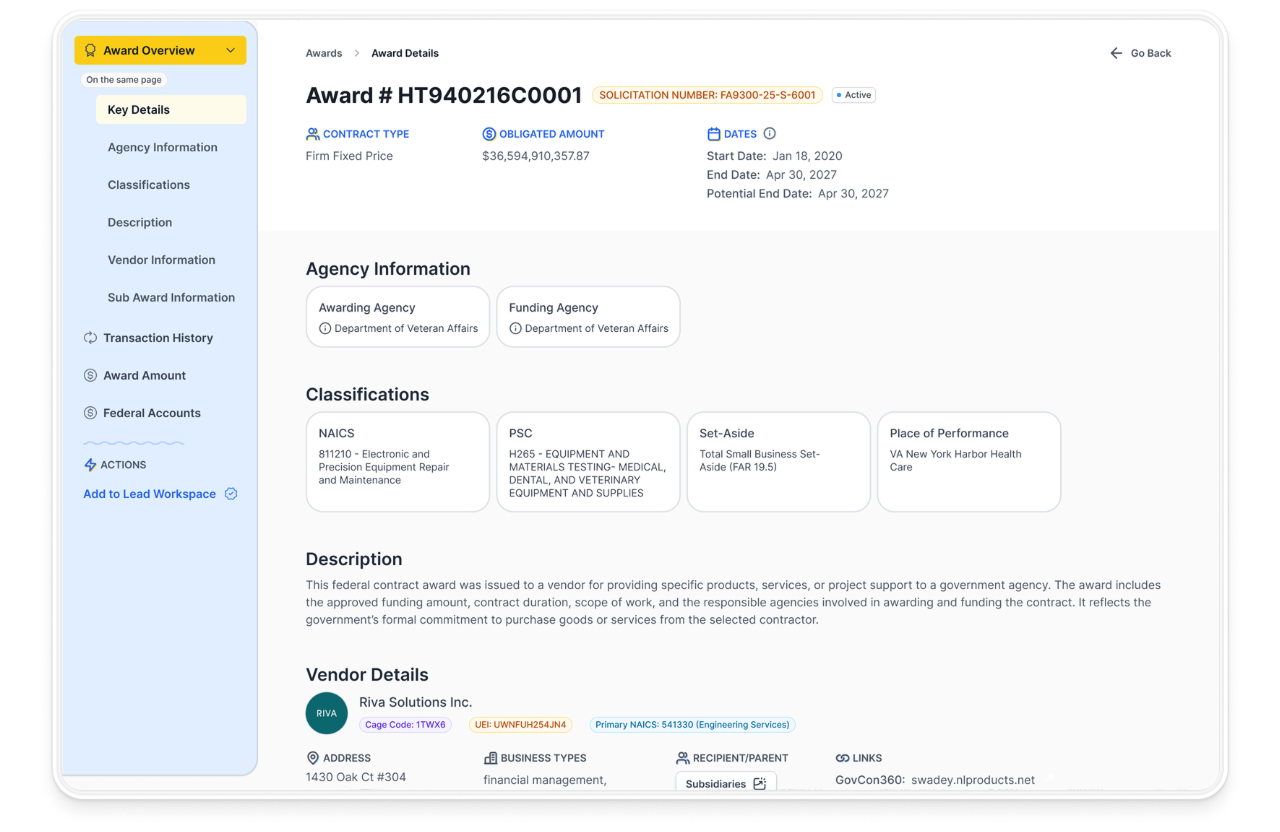Open Award Amount section
Image resolution: width=1280 pixels, height=832 pixels.
coord(145,376)
